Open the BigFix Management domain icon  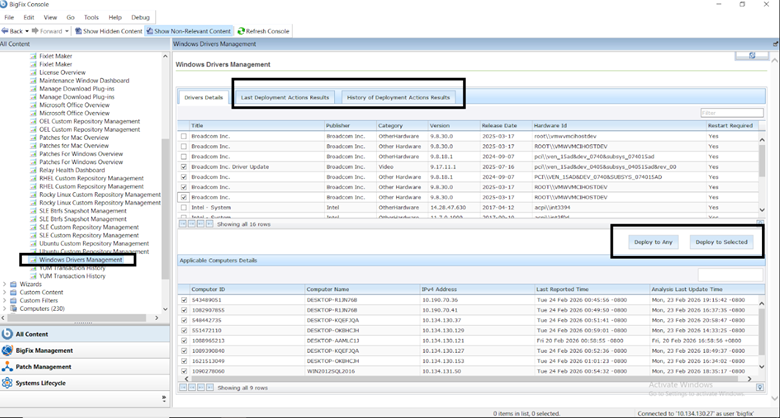click(x=8, y=351)
